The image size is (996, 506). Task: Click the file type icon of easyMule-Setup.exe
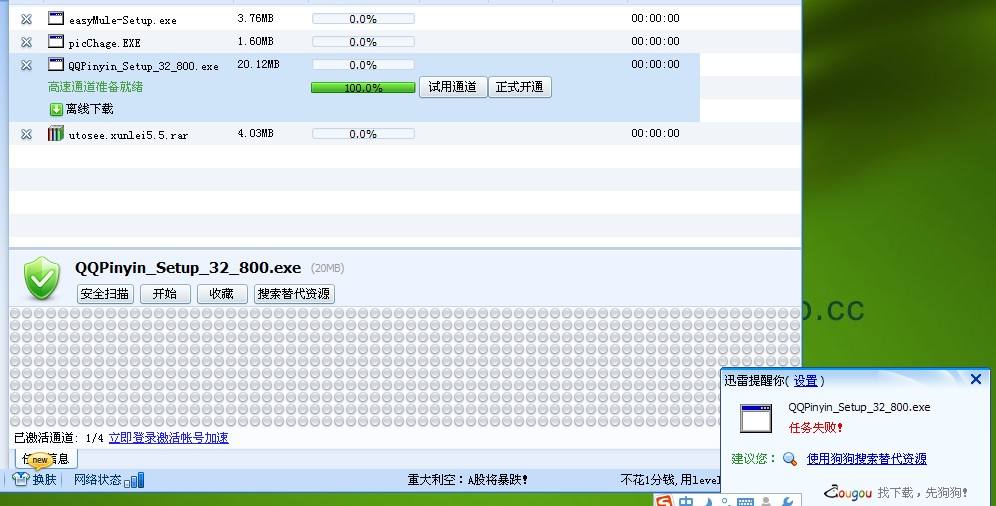point(56,18)
